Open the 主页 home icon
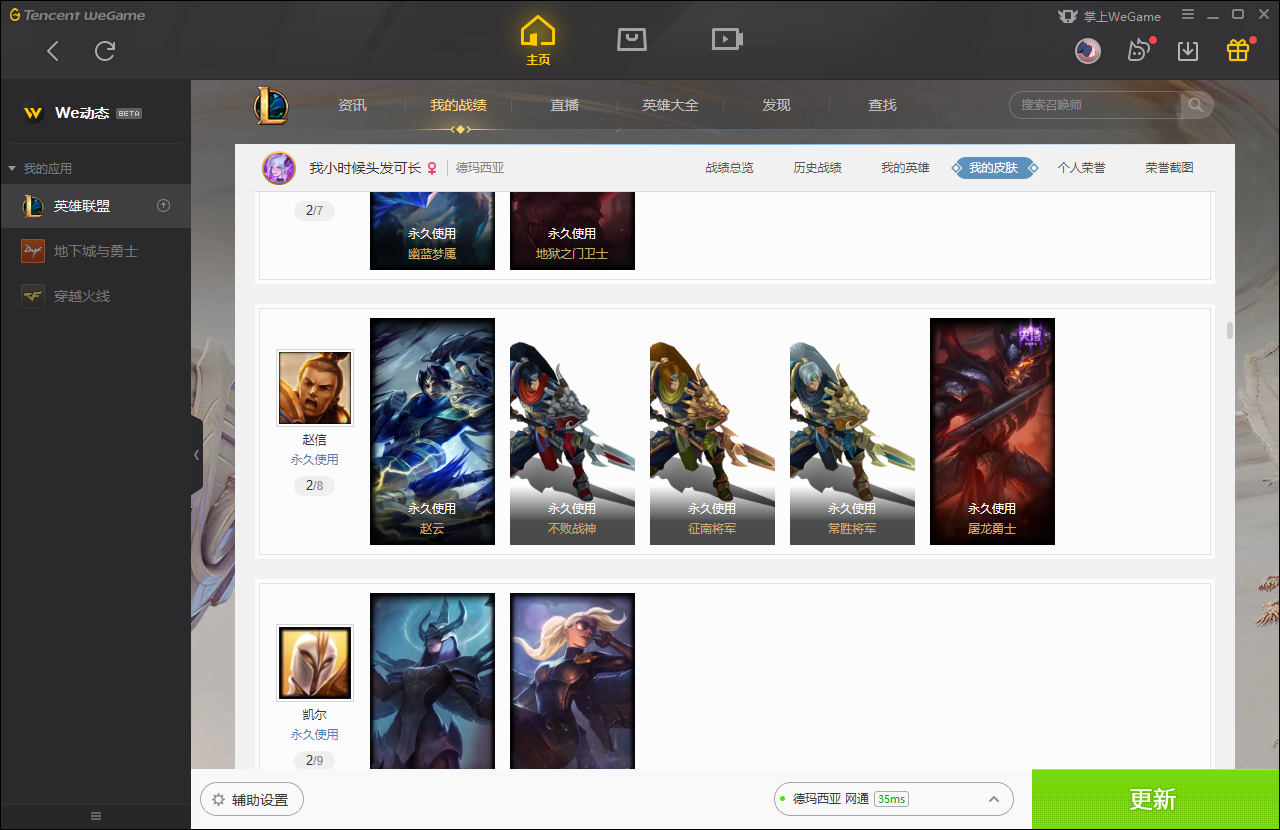 (538, 41)
